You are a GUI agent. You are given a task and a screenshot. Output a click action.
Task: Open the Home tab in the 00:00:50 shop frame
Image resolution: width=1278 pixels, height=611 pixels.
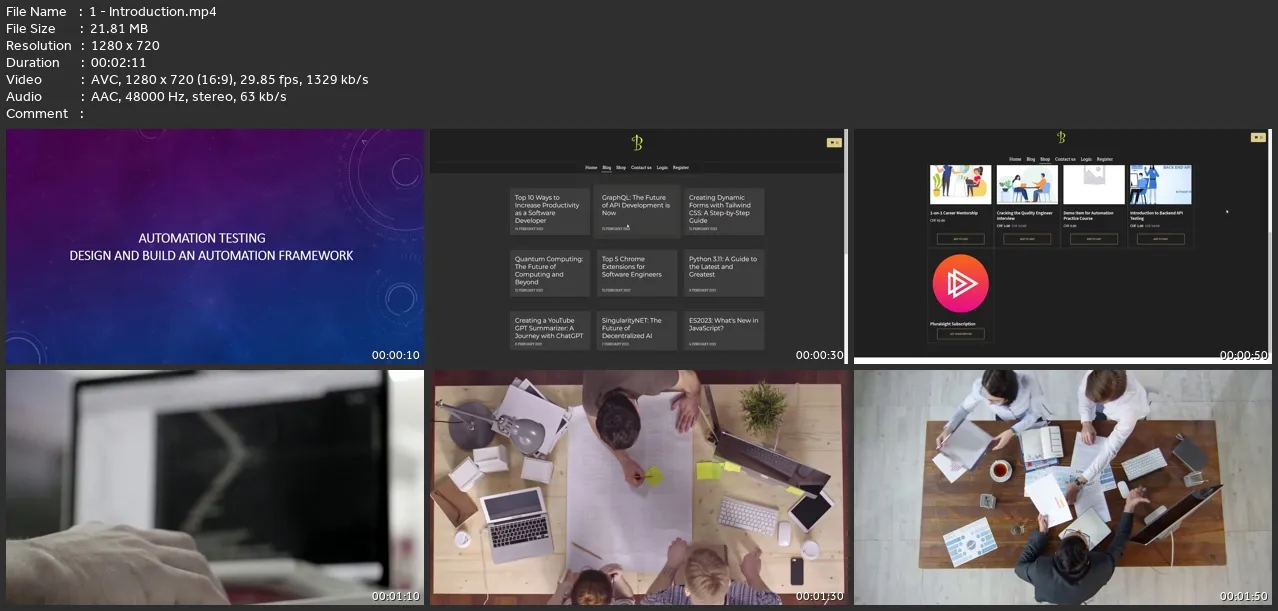click(1015, 159)
